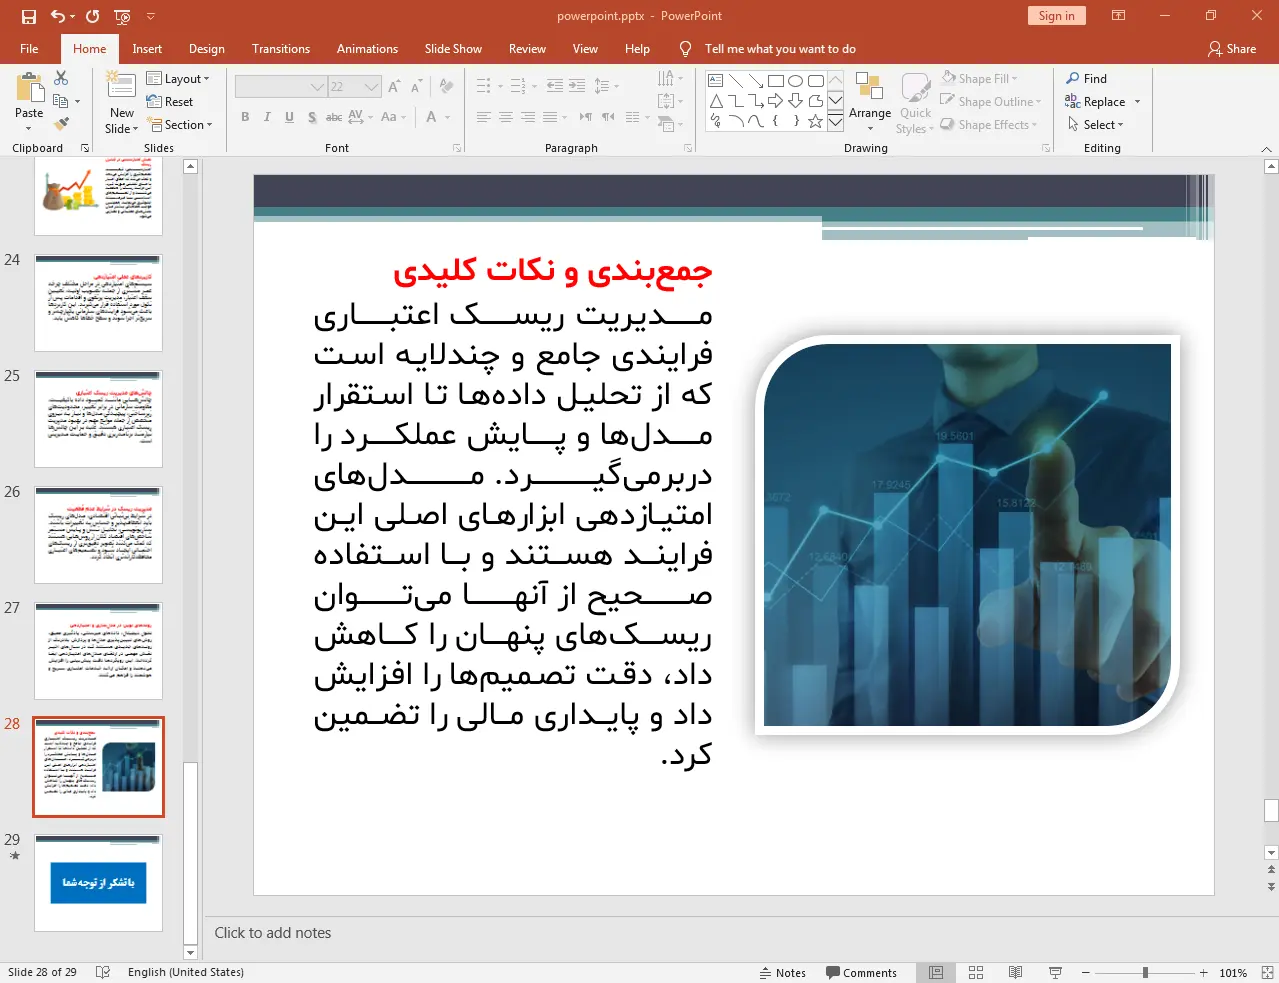Open the font name combo box
Image resolution: width=1279 pixels, height=983 pixels.
[280, 87]
